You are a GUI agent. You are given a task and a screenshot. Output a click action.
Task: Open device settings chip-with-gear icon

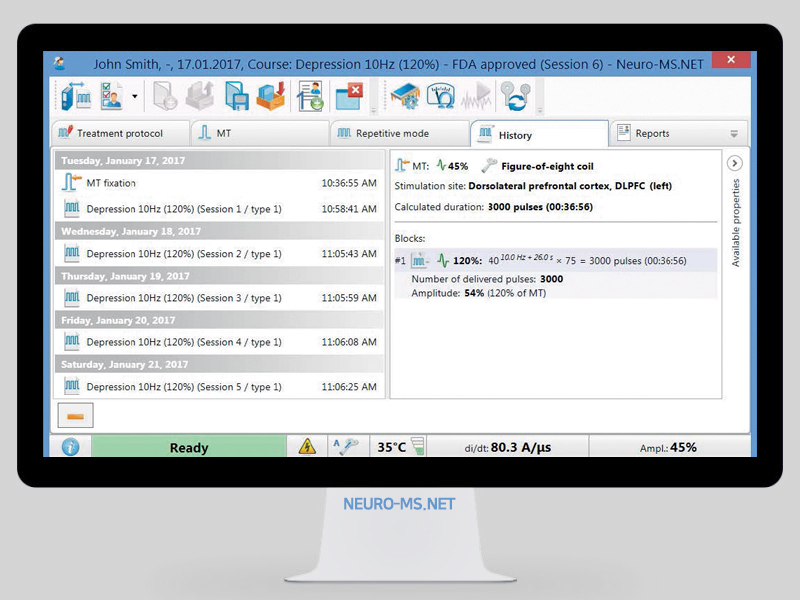pos(404,97)
